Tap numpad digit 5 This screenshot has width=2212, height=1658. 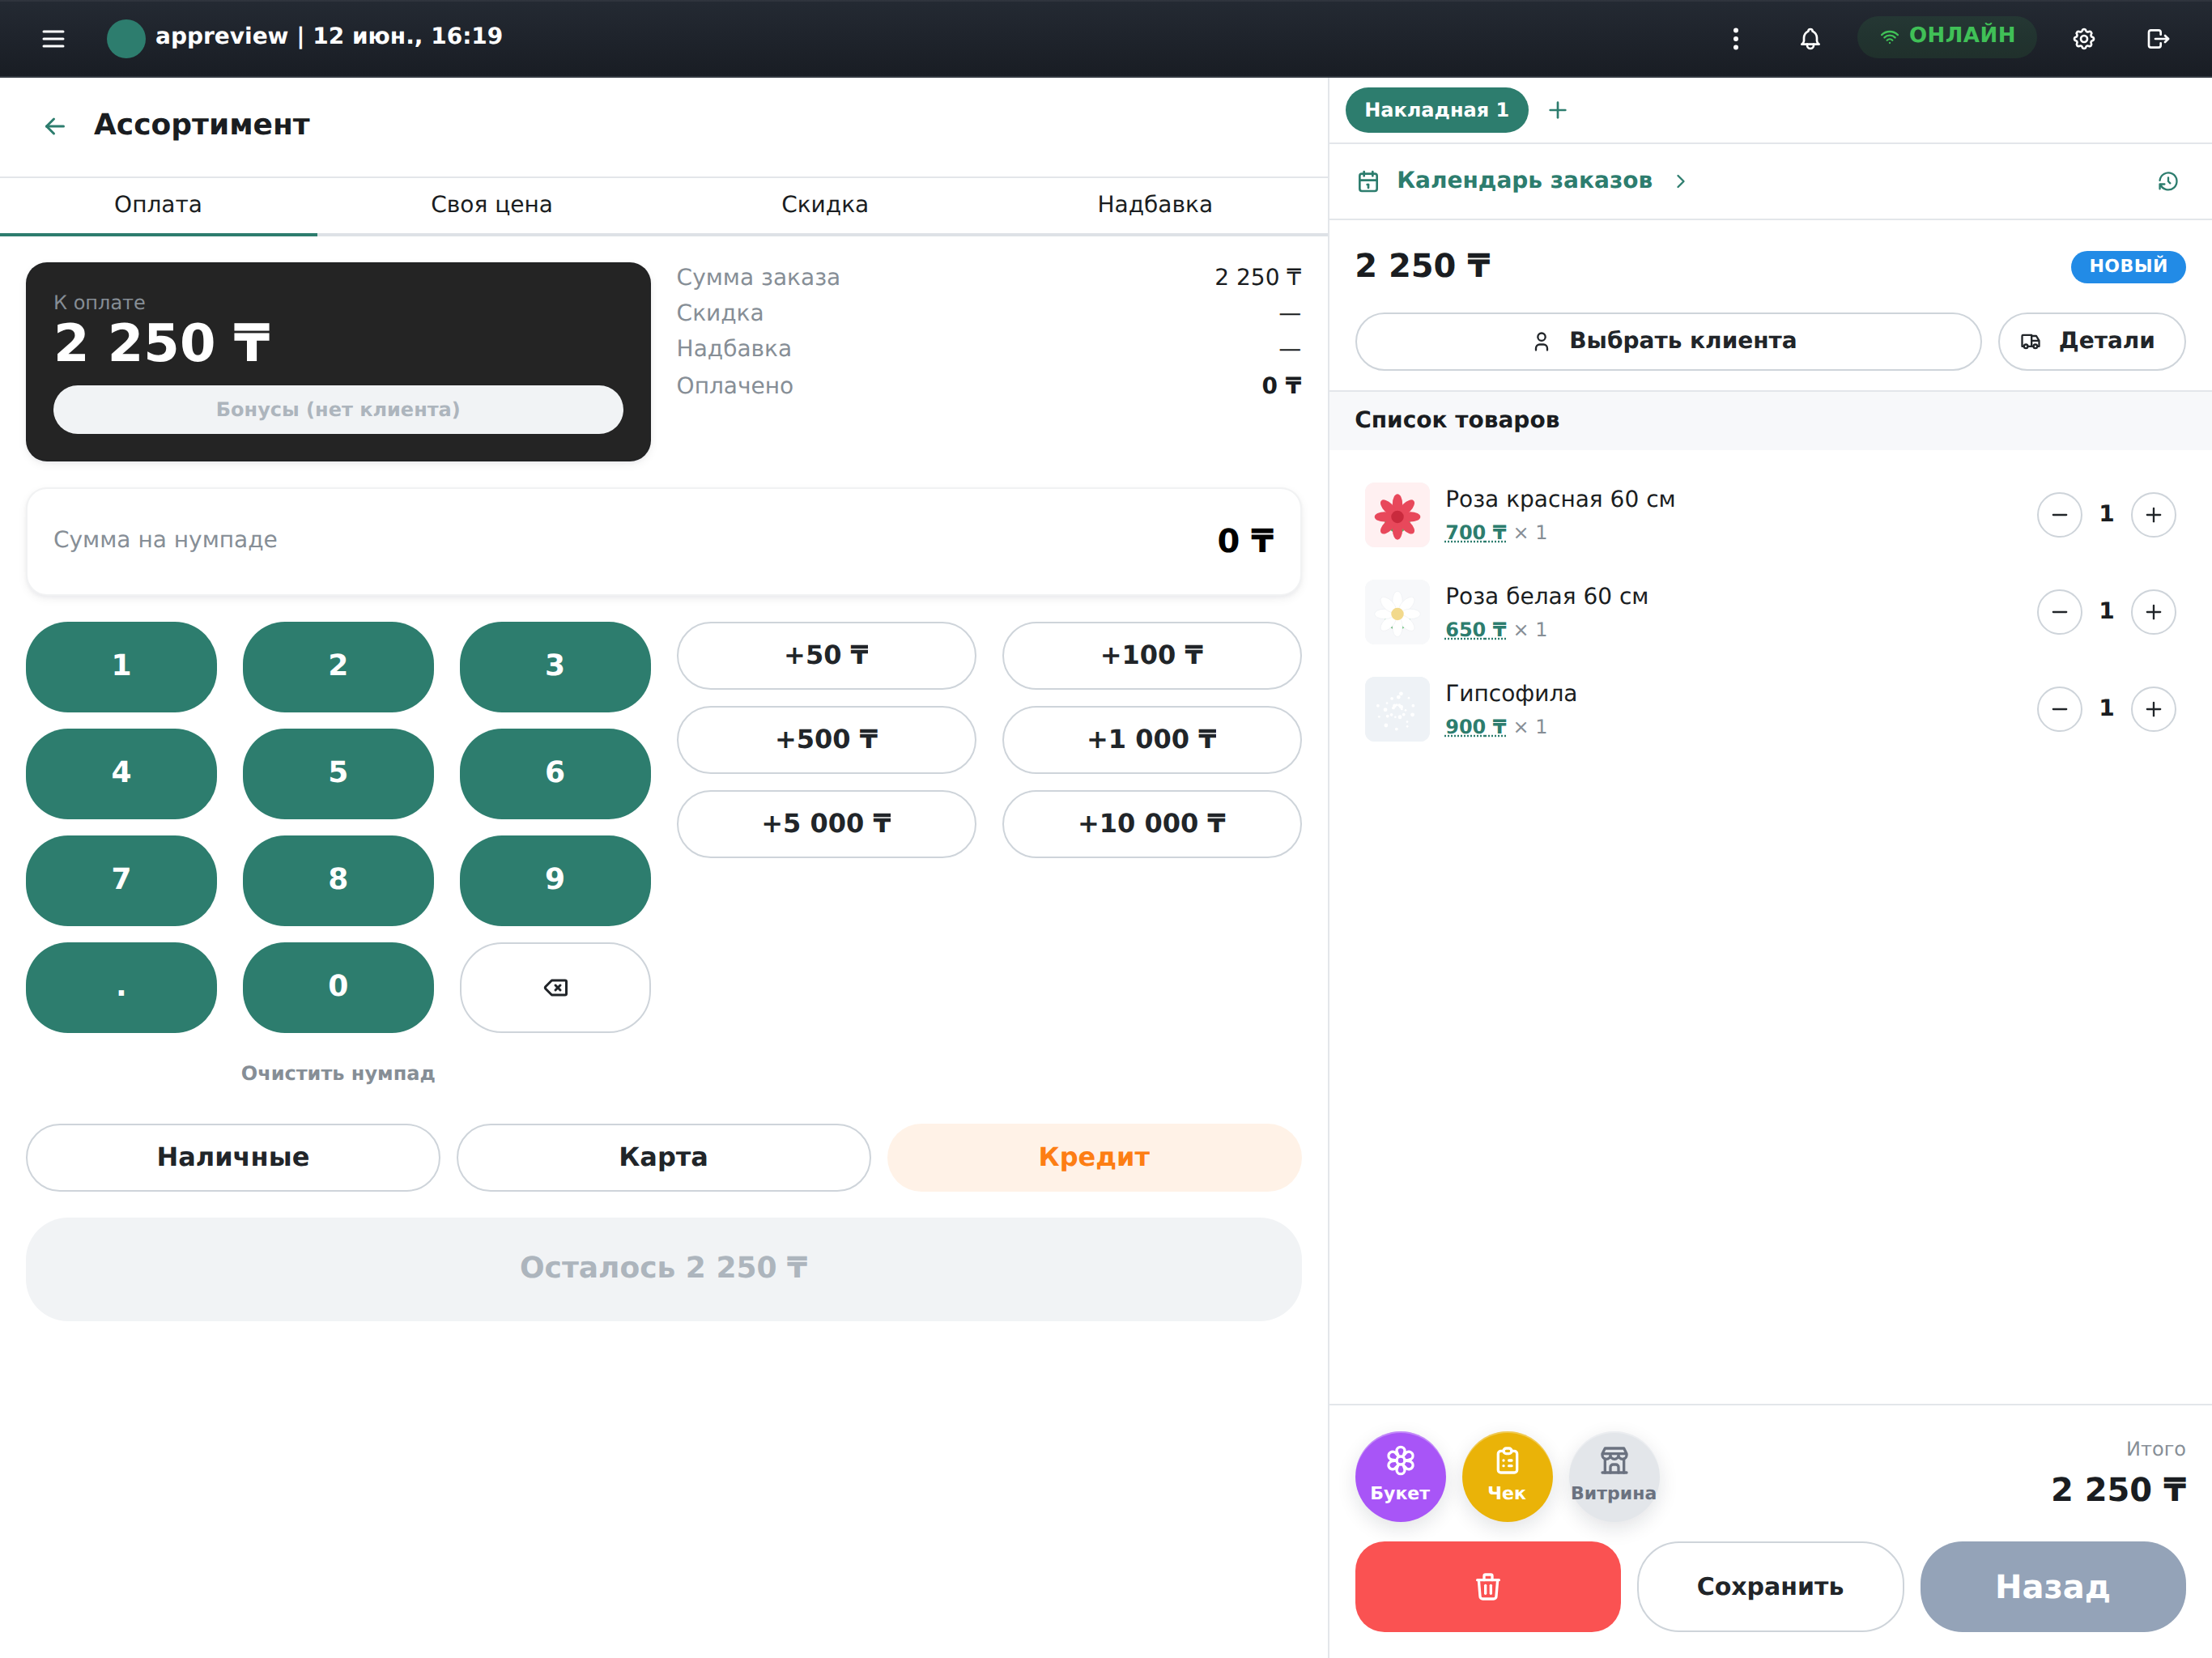pyautogui.click(x=338, y=773)
